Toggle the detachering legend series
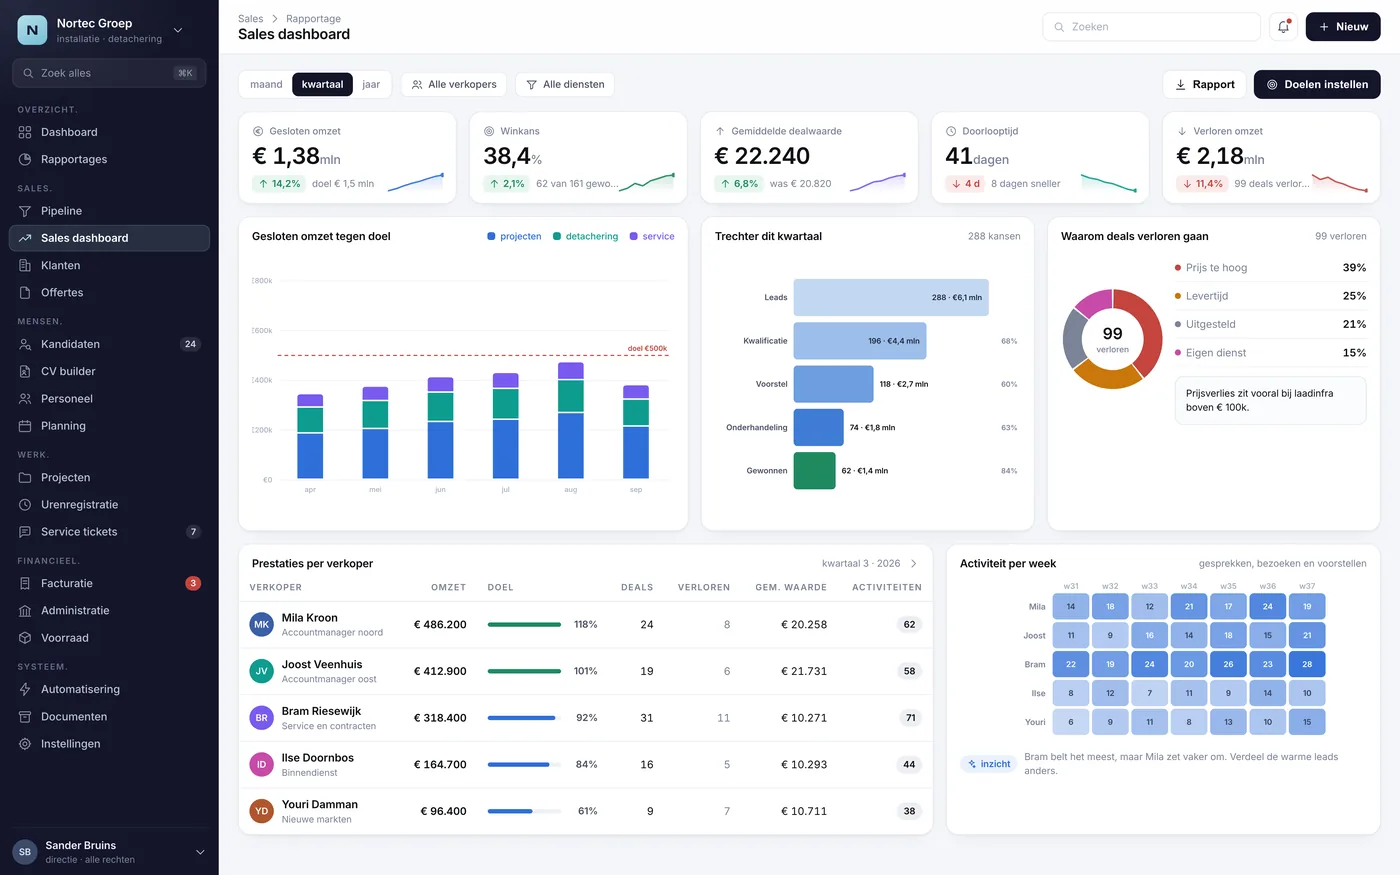The width and height of the screenshot is (1400, 875). (585, 237)
